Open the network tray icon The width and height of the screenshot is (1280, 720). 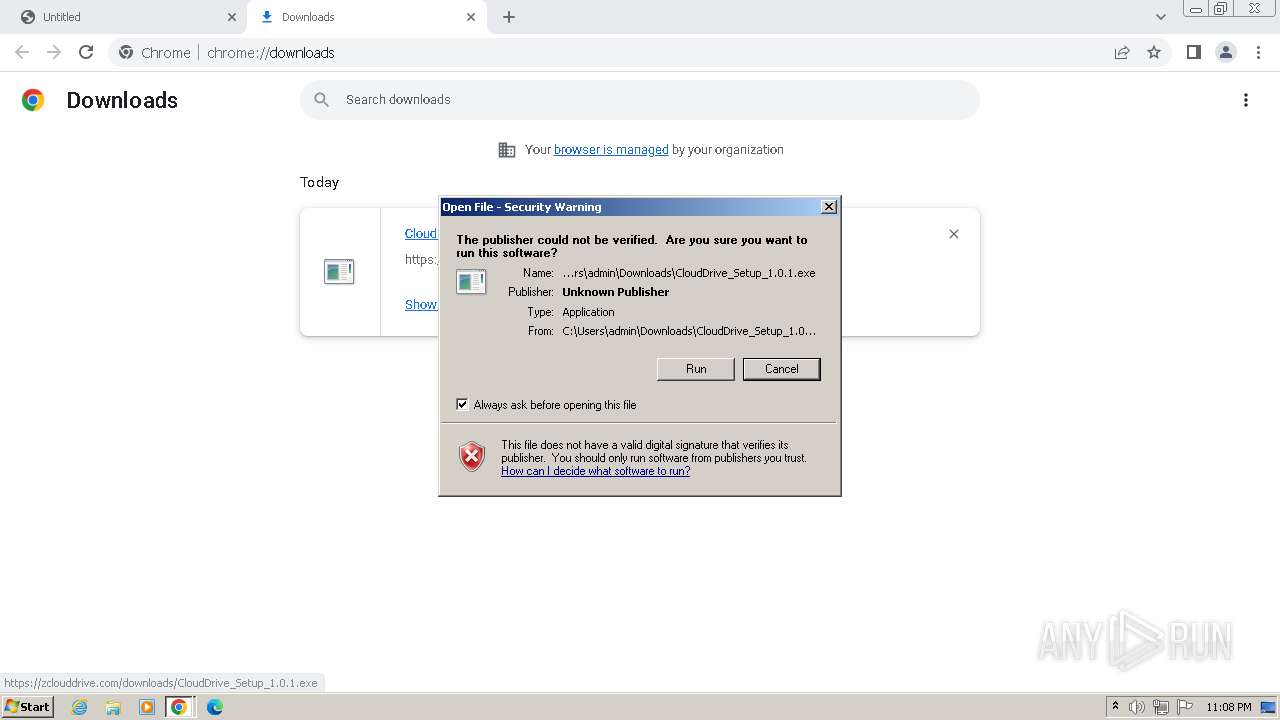point(1161,707)
